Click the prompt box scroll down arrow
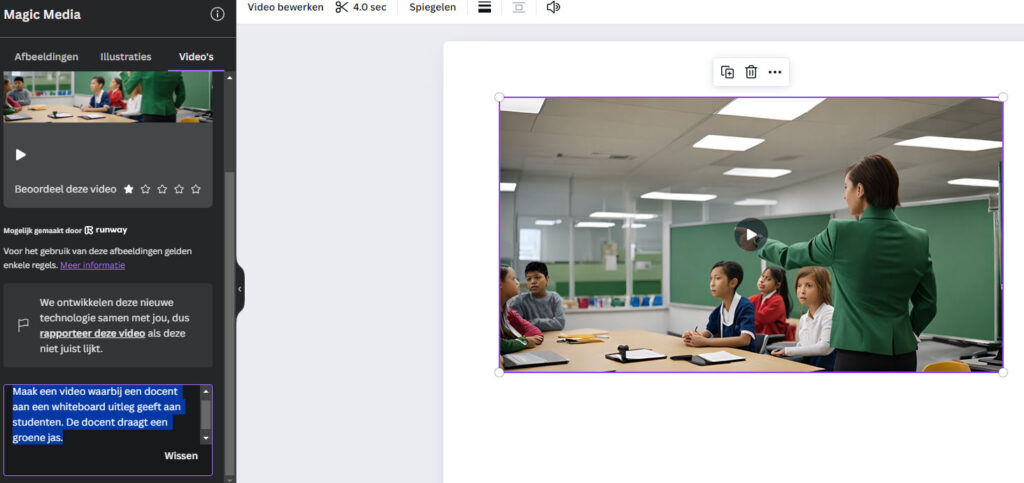 [206, 439]
